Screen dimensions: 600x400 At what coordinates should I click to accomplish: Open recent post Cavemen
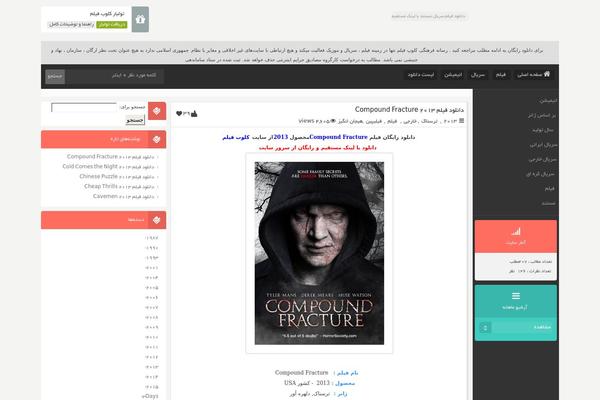point(124,196)
